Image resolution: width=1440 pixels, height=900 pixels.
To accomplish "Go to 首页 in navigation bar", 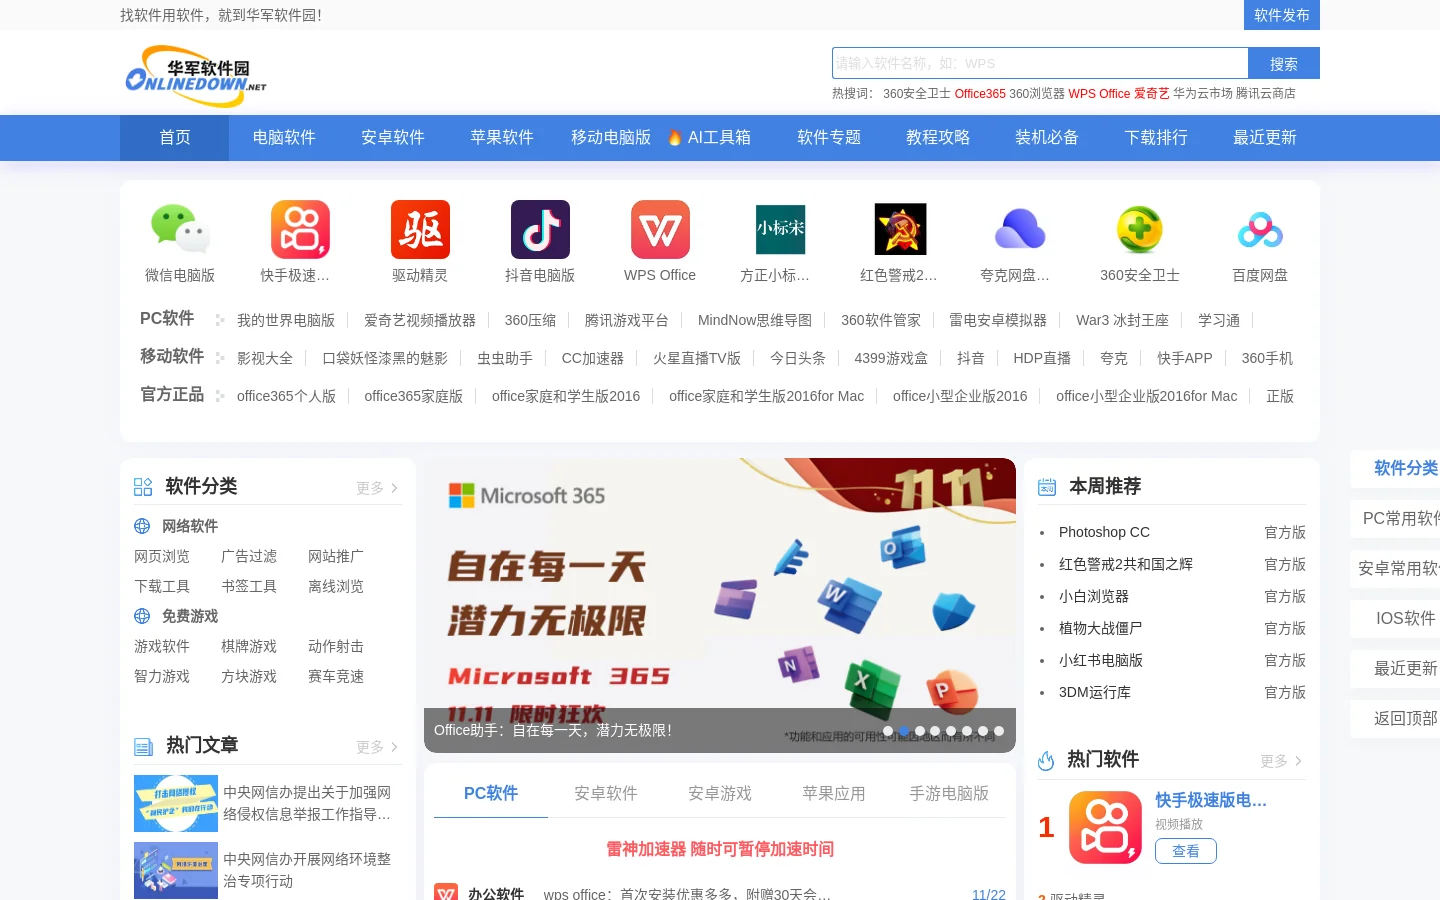I will click(174, 138).
